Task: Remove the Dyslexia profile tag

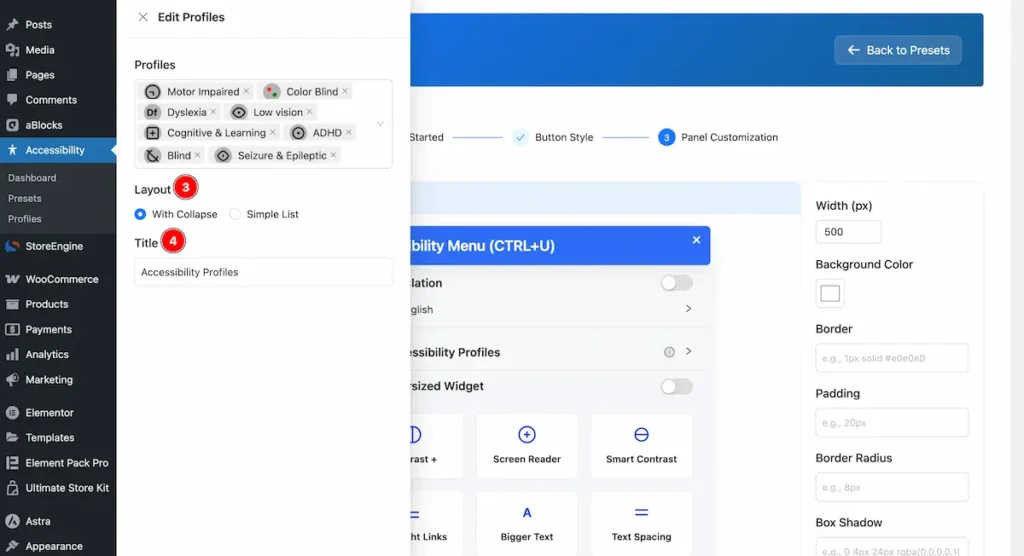Action: click(213, 112)
